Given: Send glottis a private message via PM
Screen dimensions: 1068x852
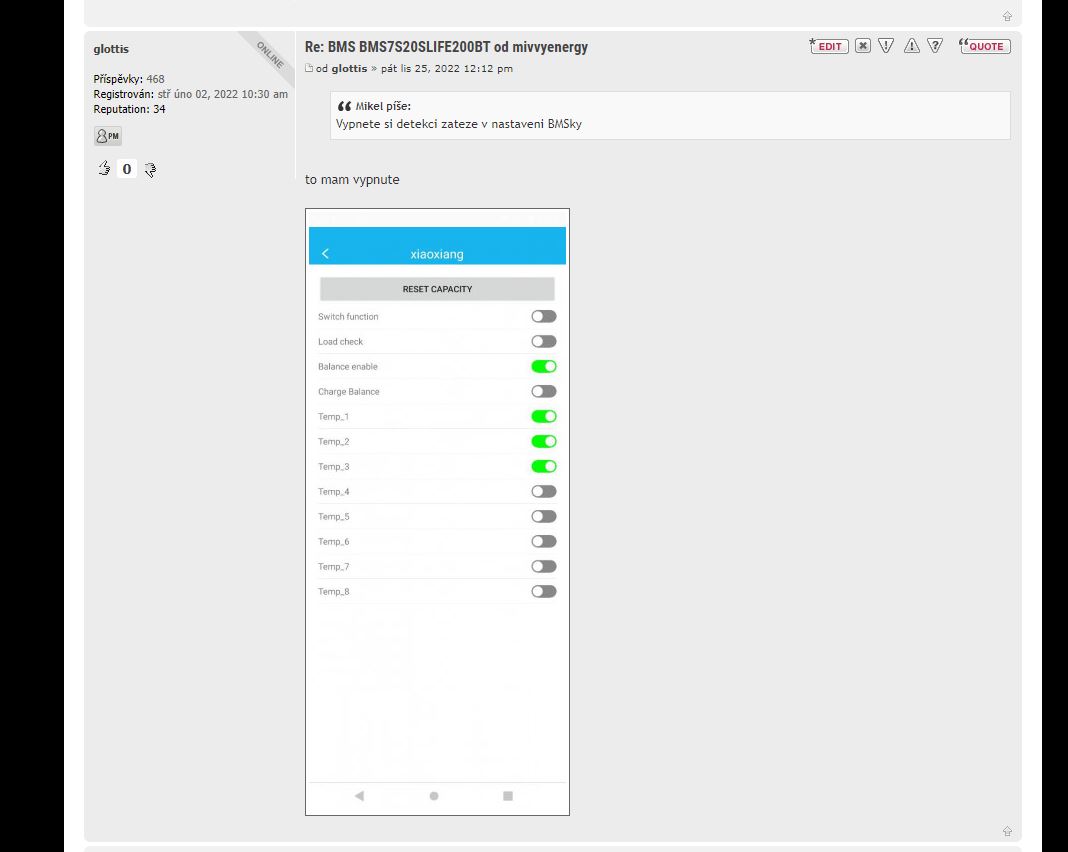Looking at the screenshot, I should click(x=108, y=136).
